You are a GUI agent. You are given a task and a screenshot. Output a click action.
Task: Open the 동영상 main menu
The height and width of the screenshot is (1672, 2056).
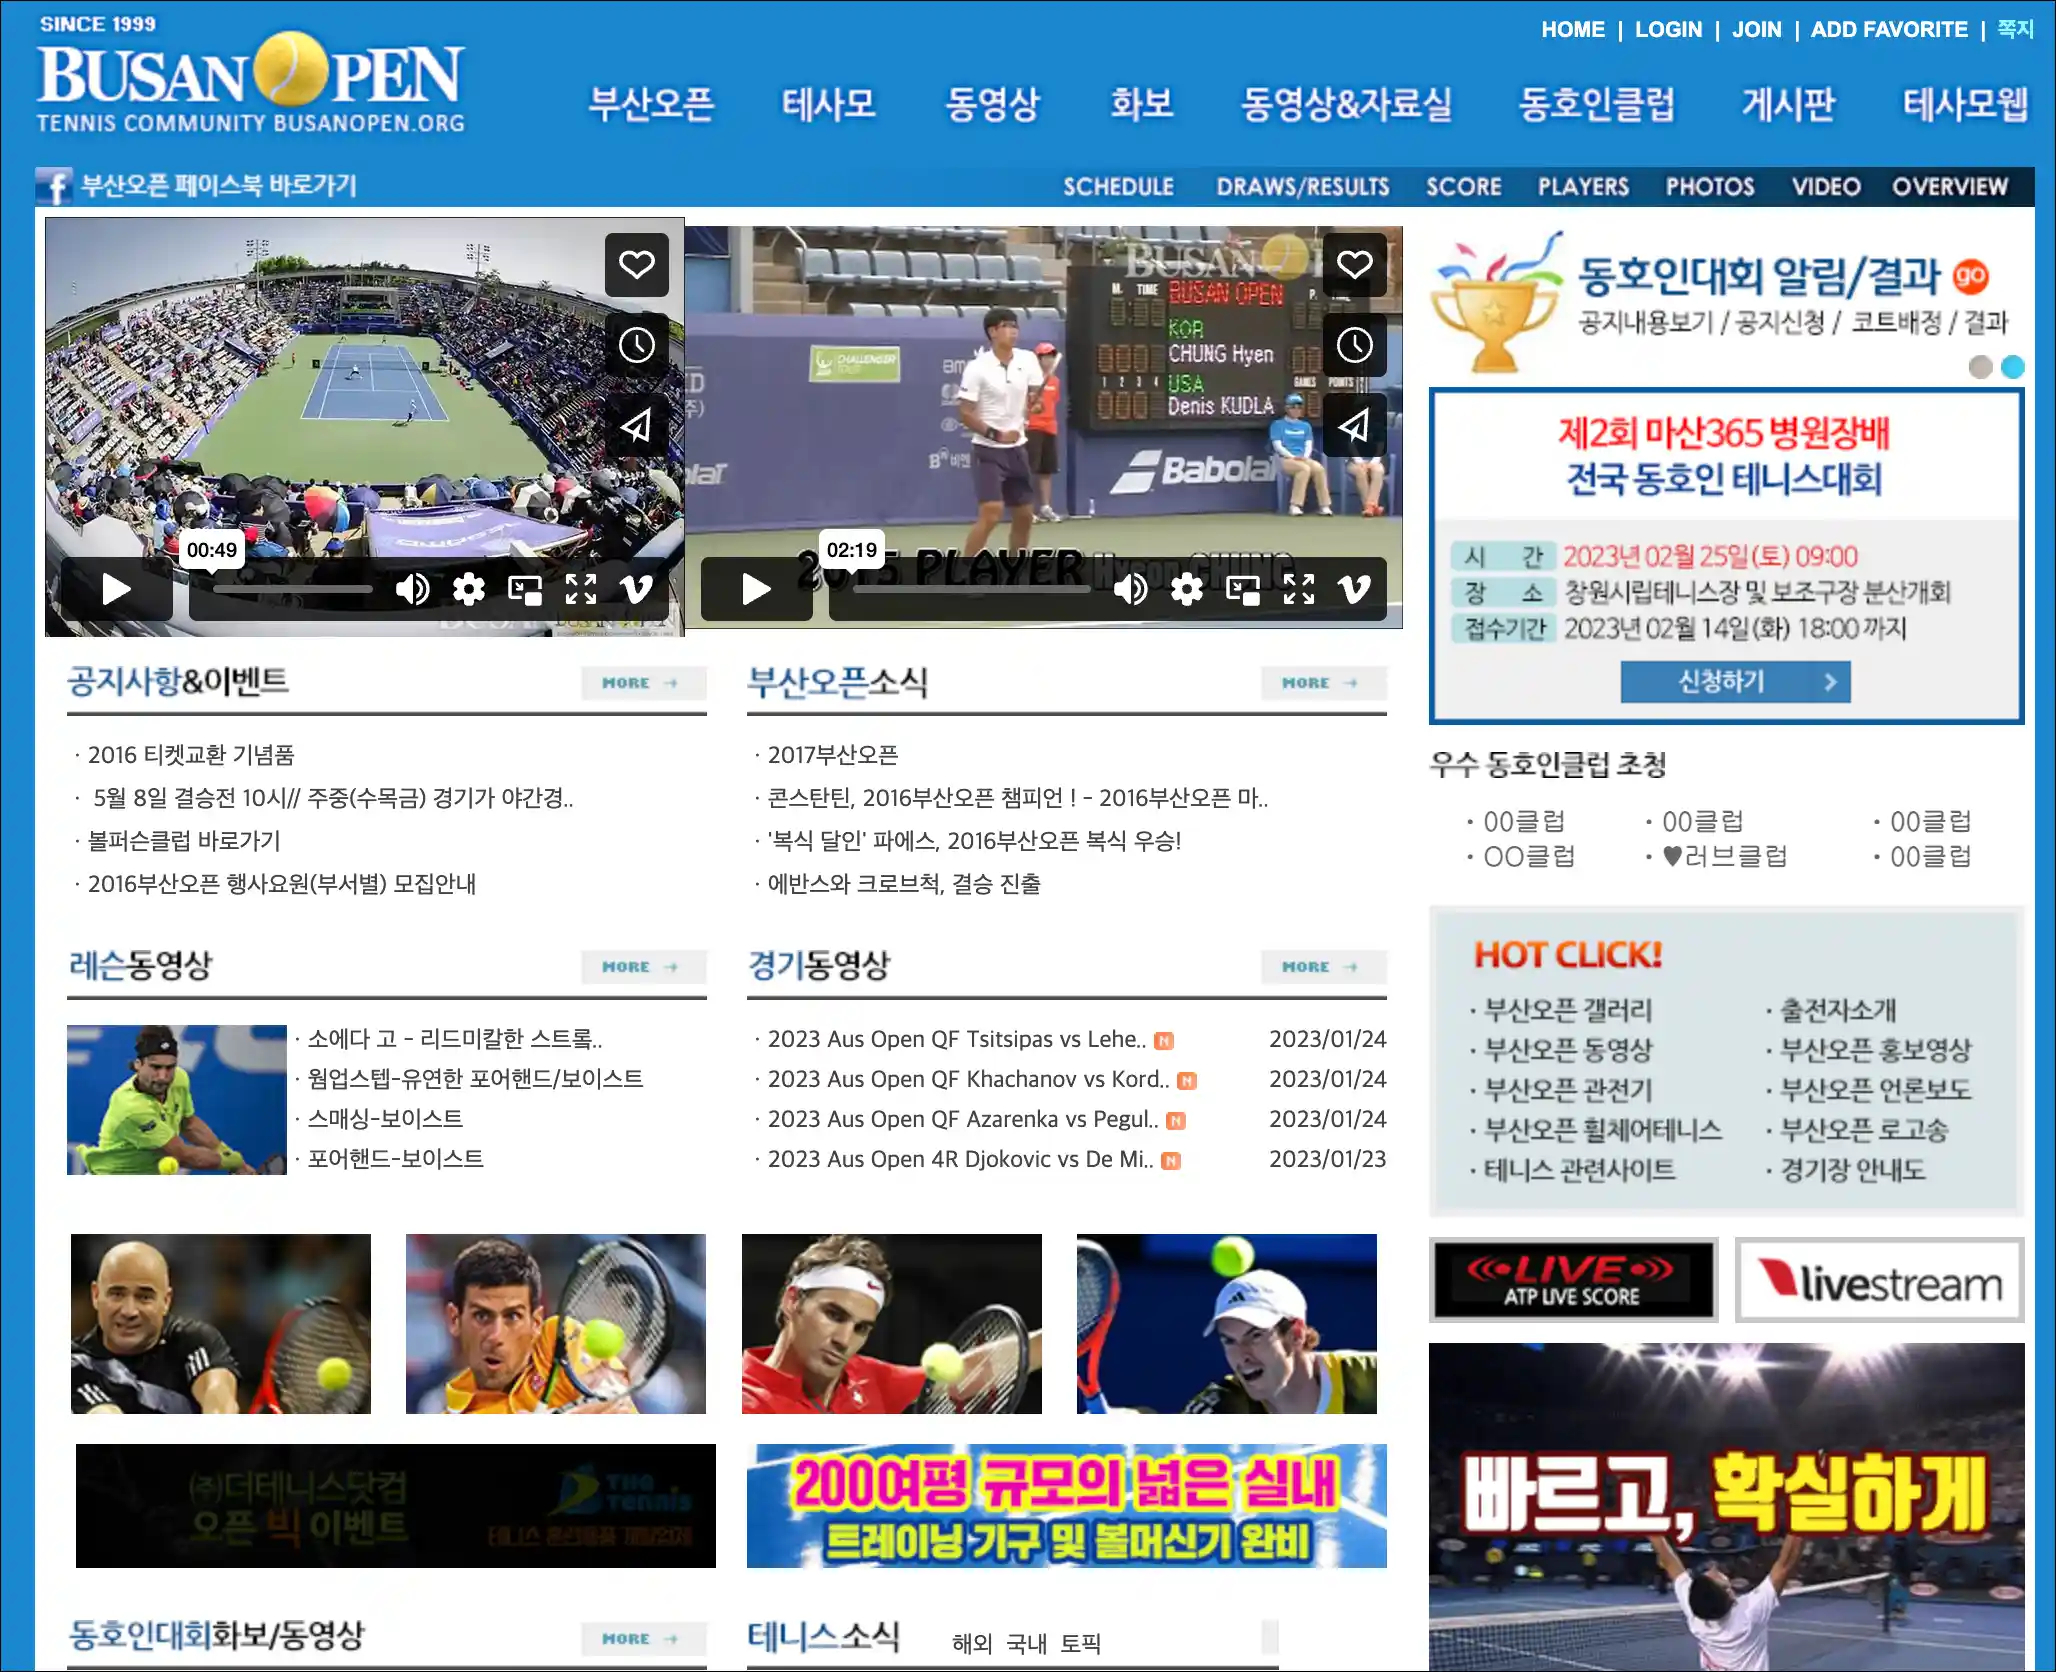[993, 104]
